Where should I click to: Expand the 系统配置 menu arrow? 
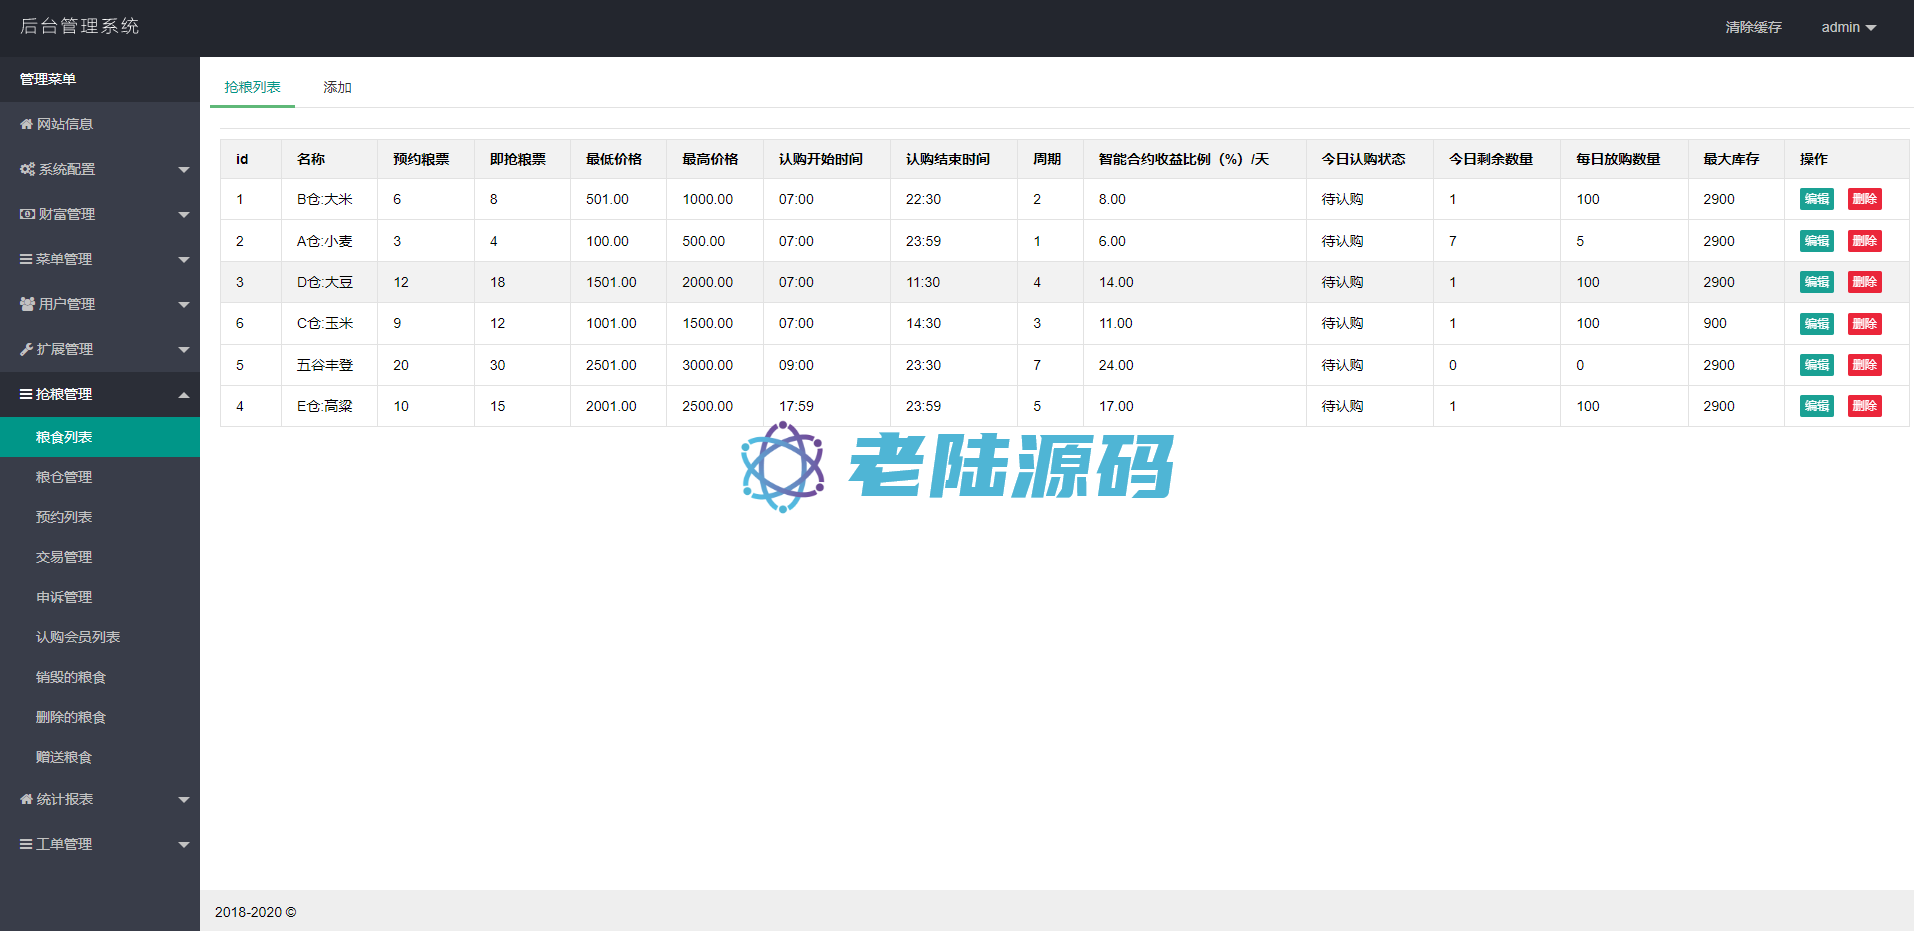coord(184,170)
